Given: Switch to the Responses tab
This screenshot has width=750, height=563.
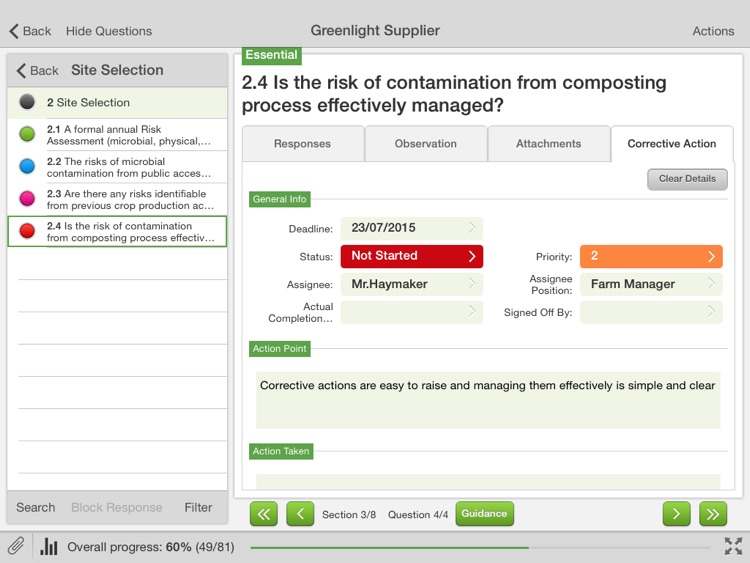Looking at the screenshot, I should [x=303, y=144].
